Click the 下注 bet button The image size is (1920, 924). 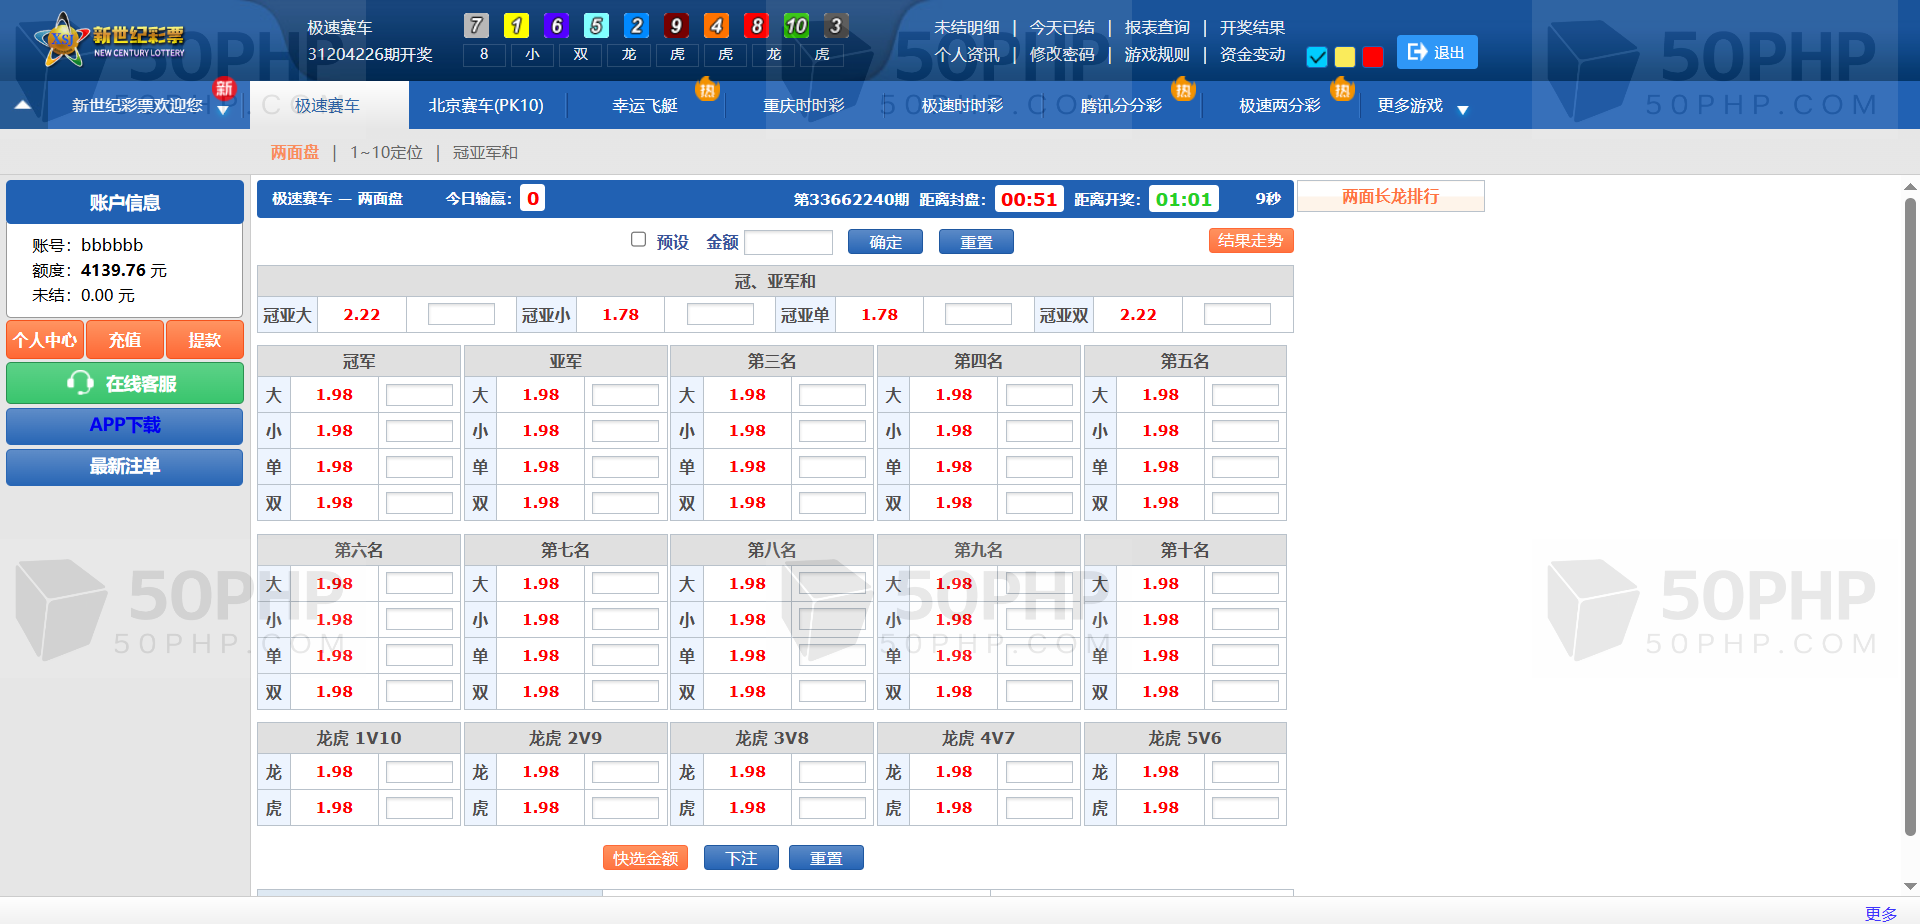[740, 858]
